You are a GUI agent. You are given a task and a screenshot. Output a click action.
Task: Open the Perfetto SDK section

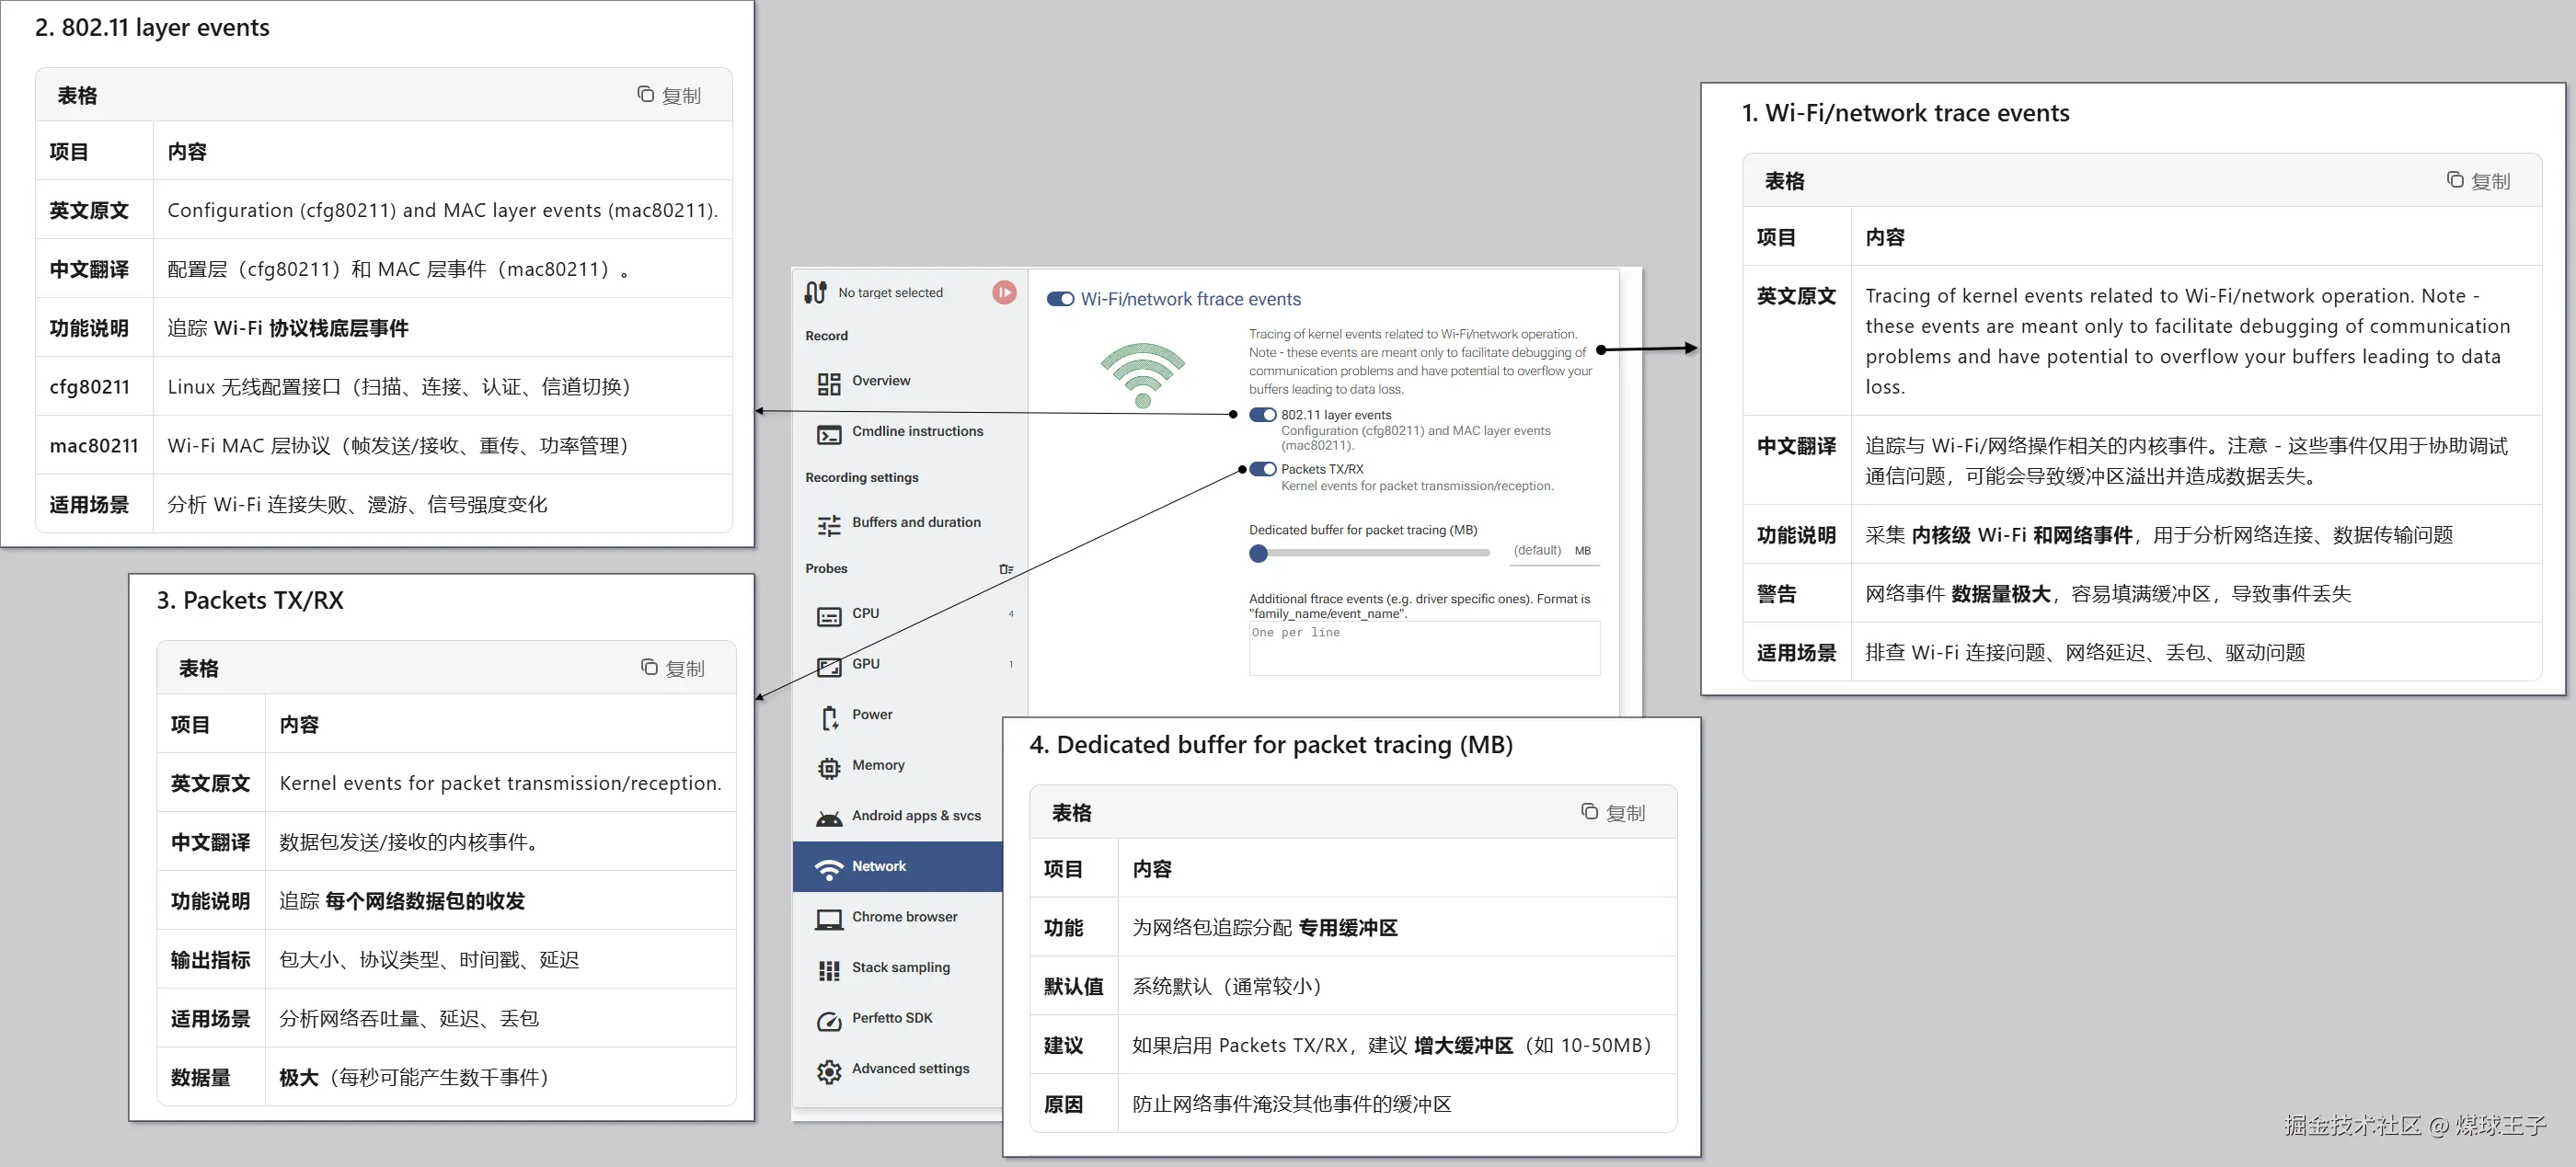[x=891, y=1018]
